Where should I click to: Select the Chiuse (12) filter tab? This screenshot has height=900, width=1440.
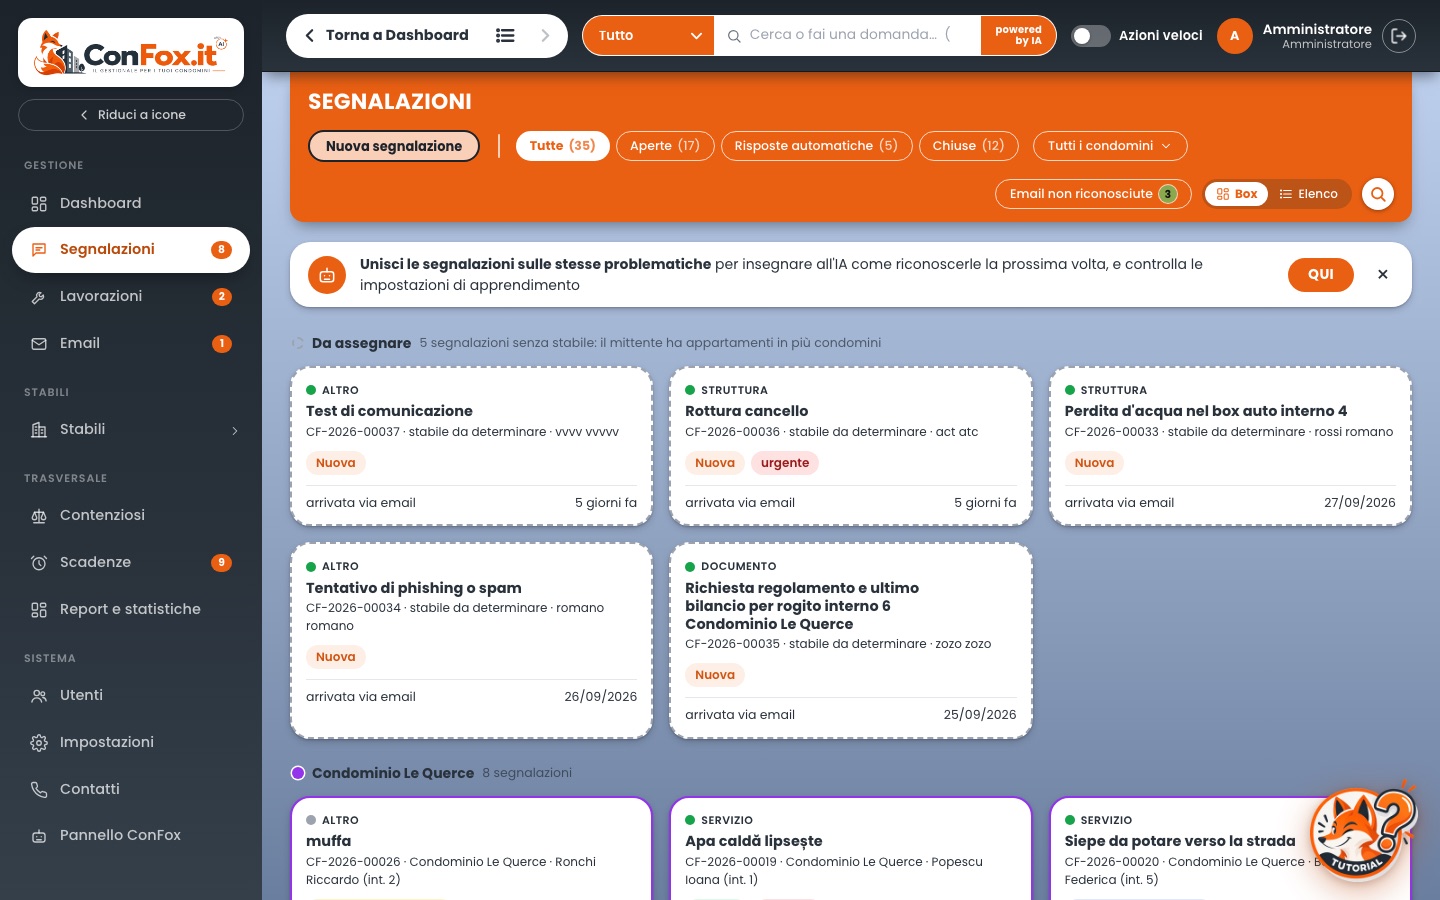click(968, 146)
